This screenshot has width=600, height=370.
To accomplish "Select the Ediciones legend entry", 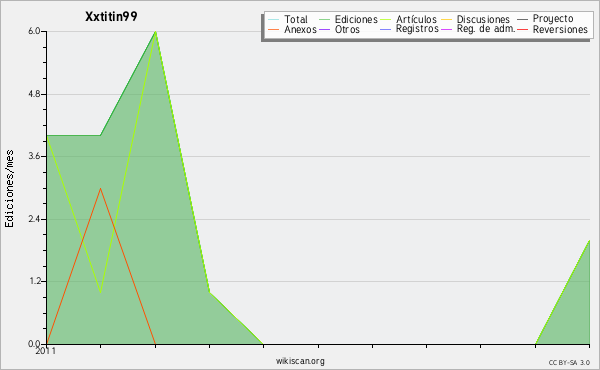I will pyautogui.click(x=356, y=19).
